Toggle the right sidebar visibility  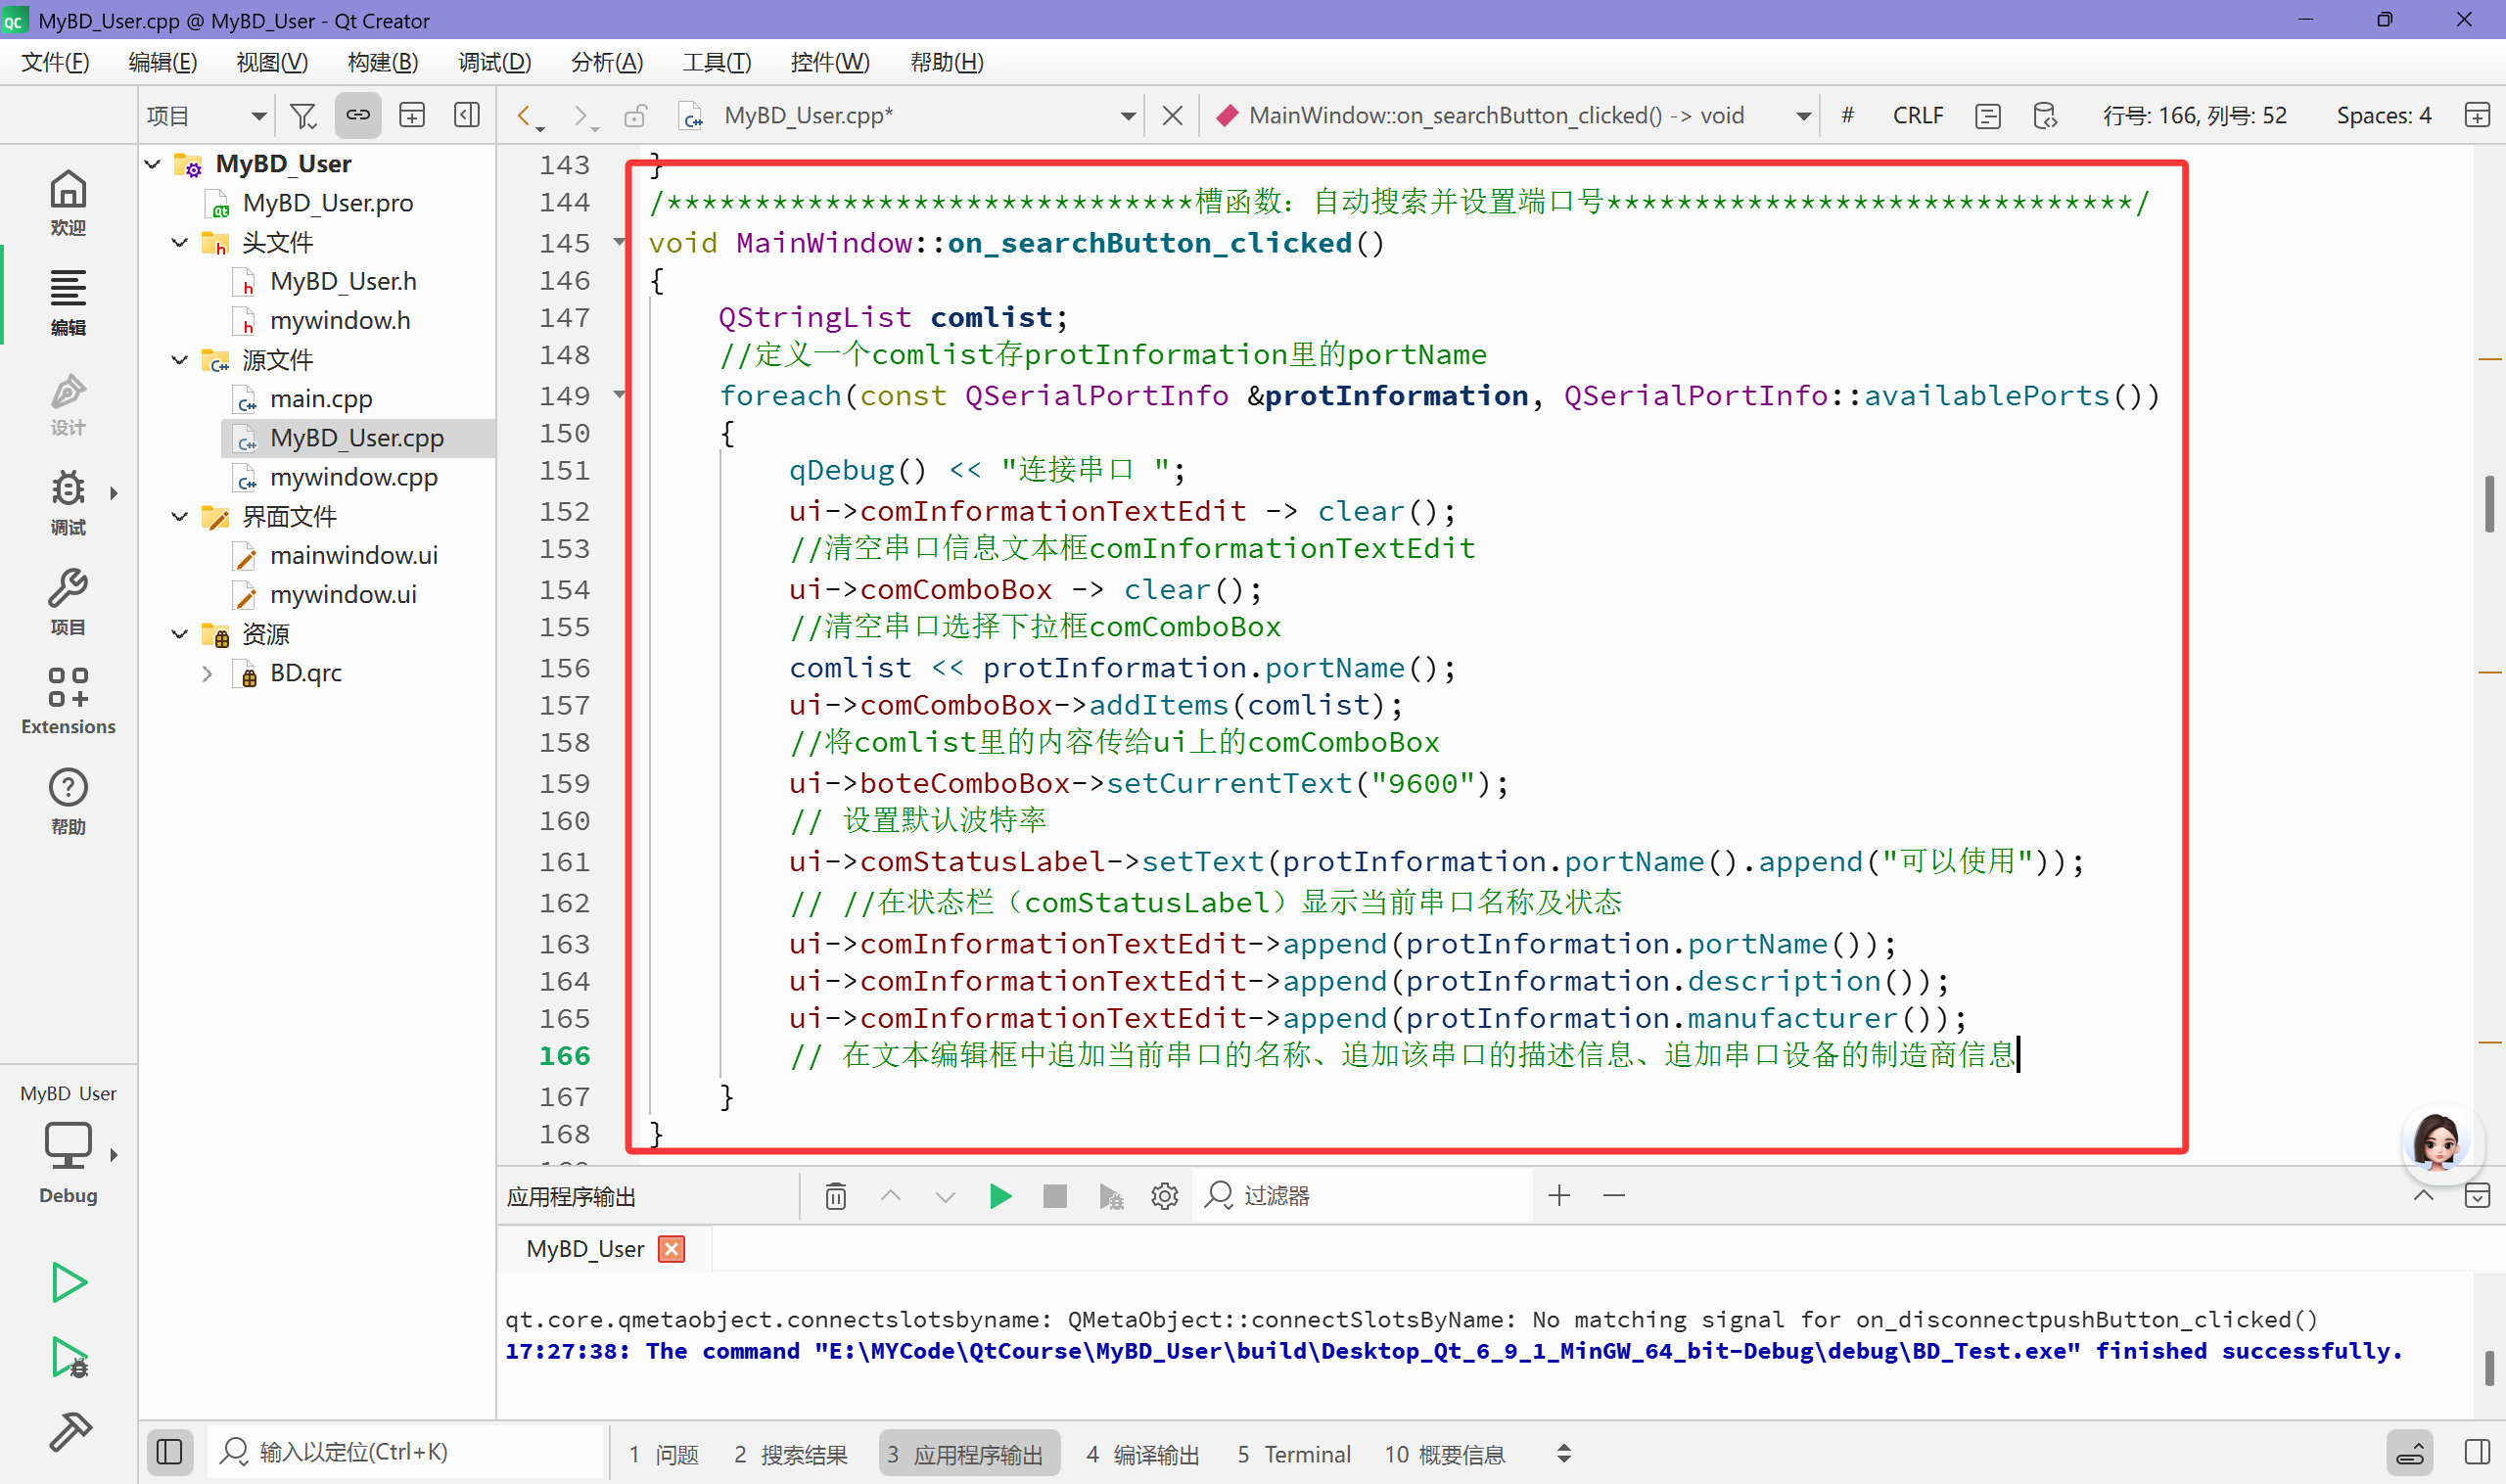[2477, 1452]
